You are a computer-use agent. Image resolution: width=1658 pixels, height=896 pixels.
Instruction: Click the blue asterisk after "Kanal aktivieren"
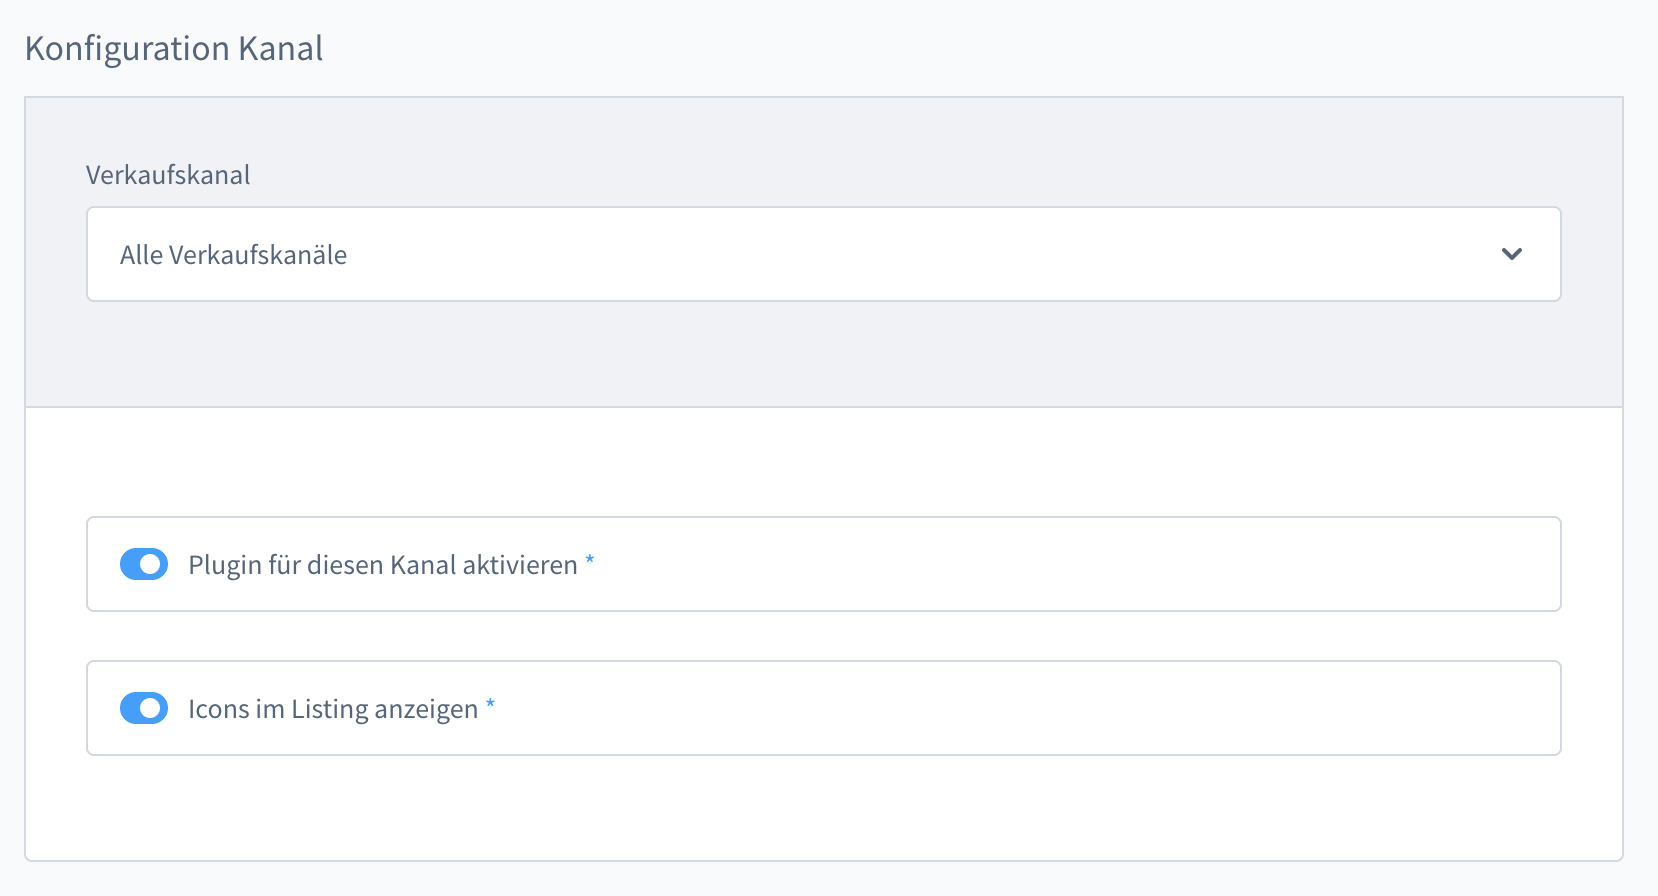(590, 560)
